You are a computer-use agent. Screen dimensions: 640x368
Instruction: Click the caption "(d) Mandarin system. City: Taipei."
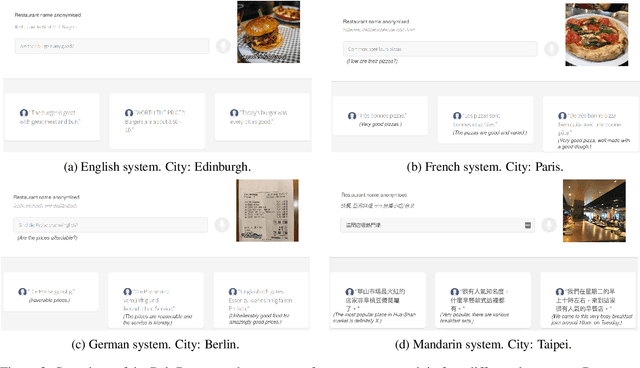[x=483, y=345]
